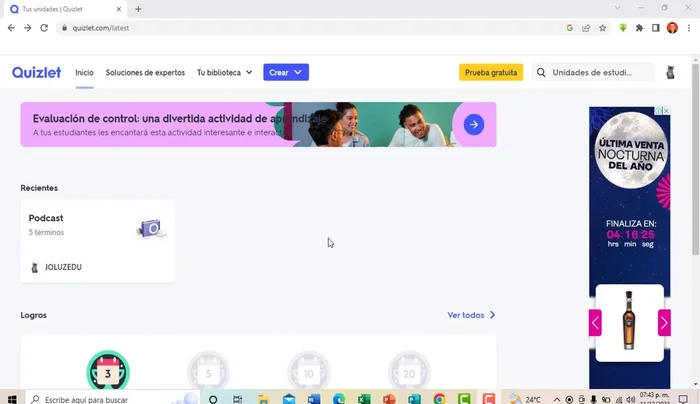This screenshot has width=700, height=404.
Task: Go to next product in ad
Action: tap(664, 322)
